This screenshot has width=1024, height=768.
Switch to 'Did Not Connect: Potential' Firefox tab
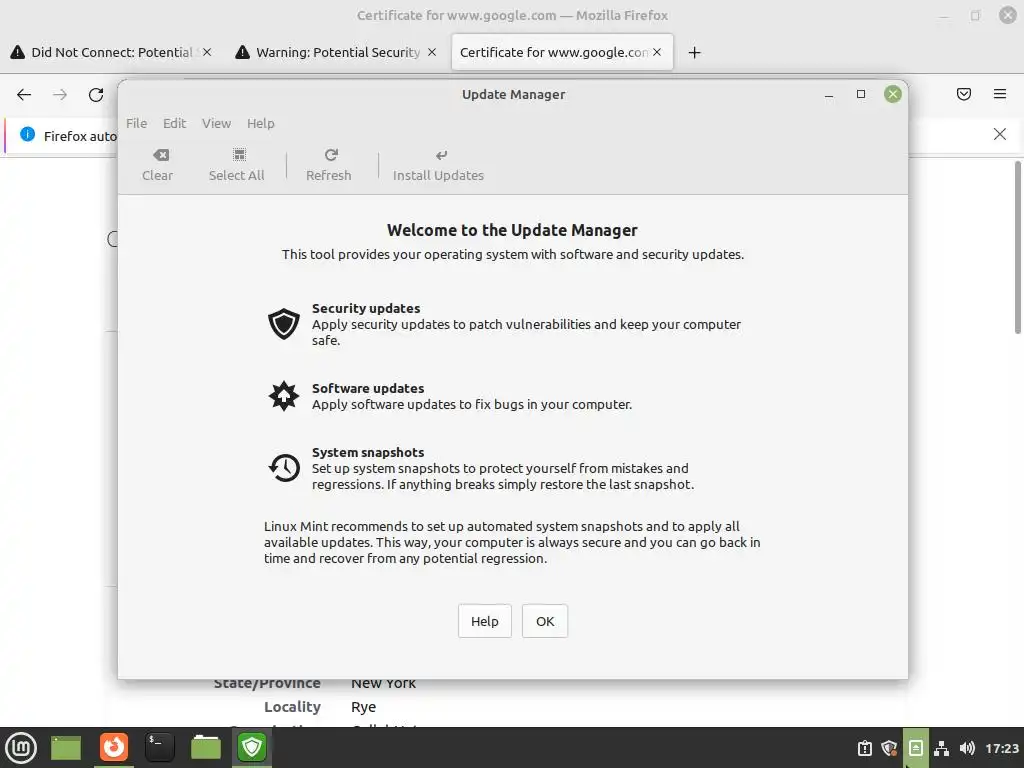click(x=111, y=52)
